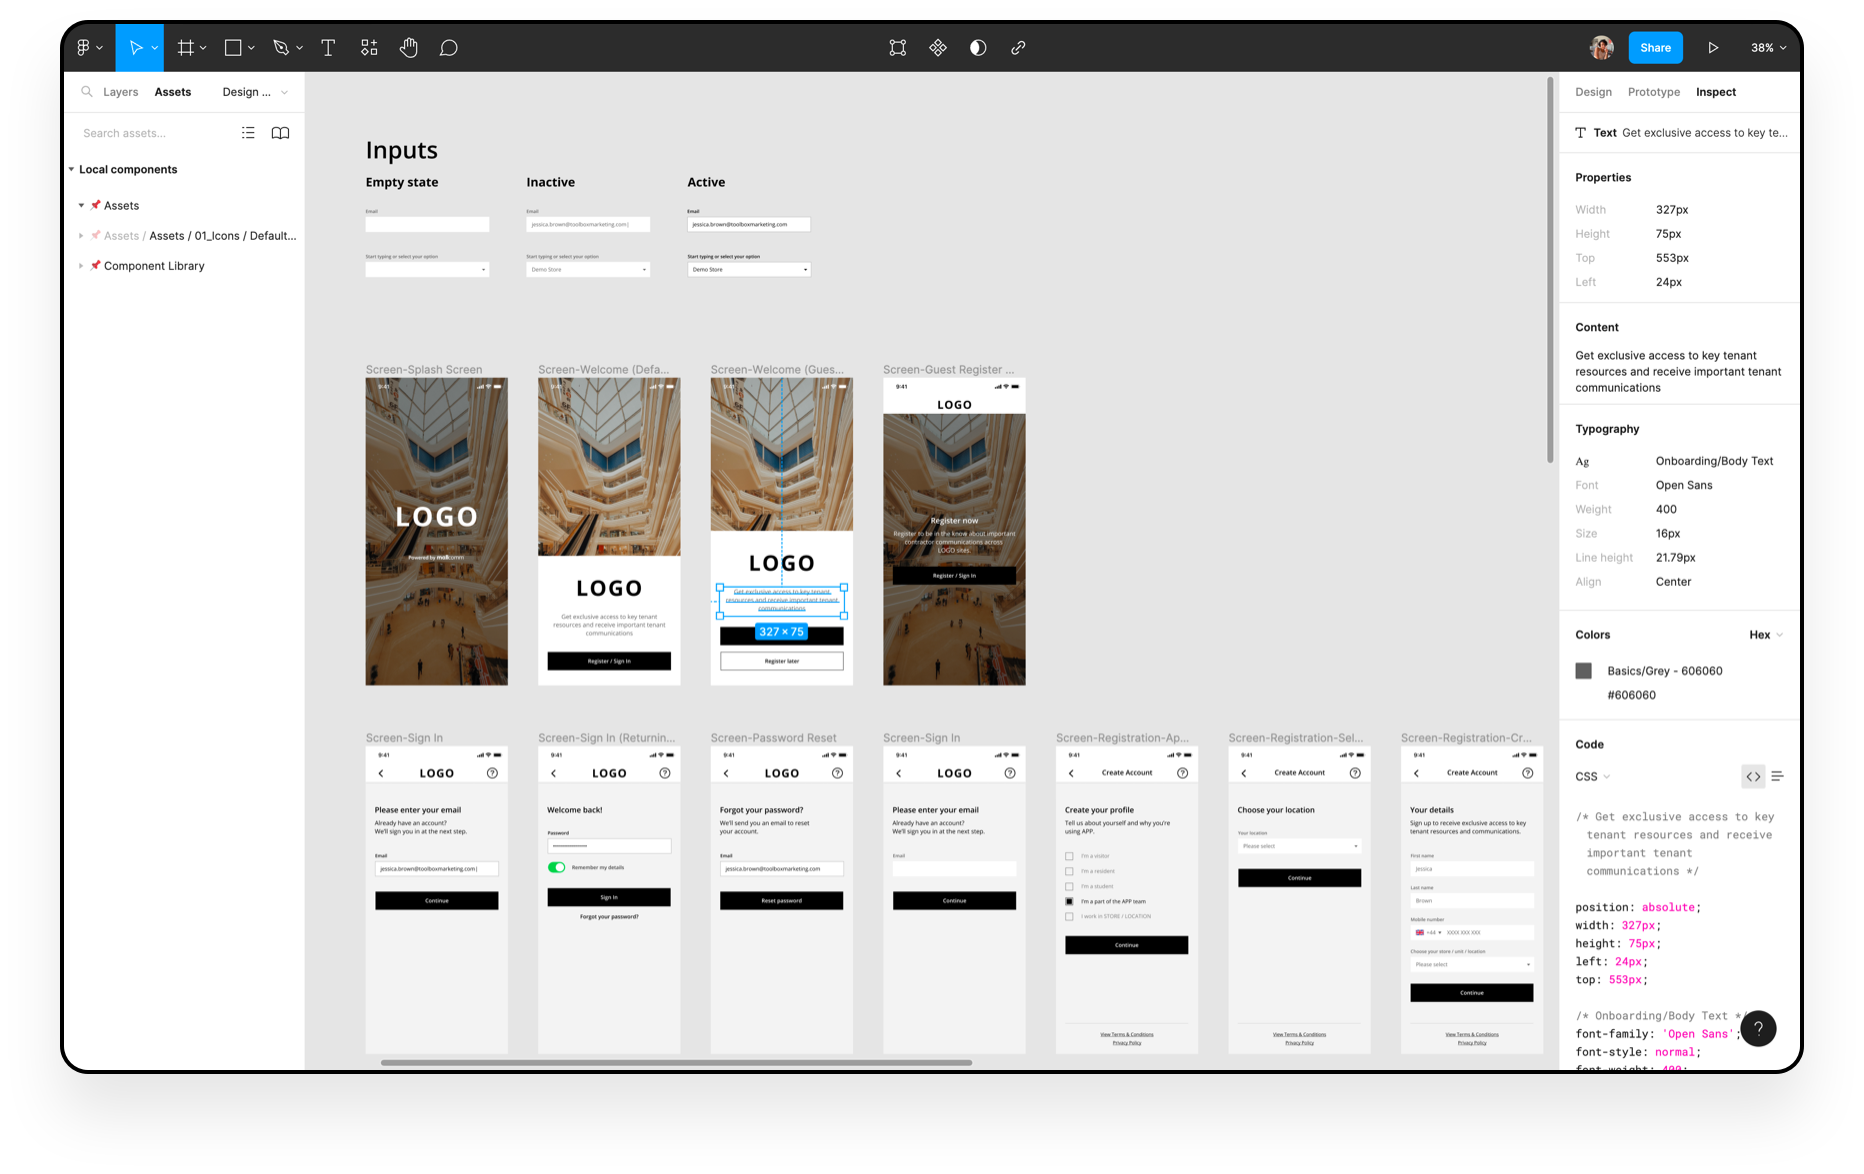Switch to the Layers tab
This screenshot has height=1174, width=1864.
coord(121,92)
